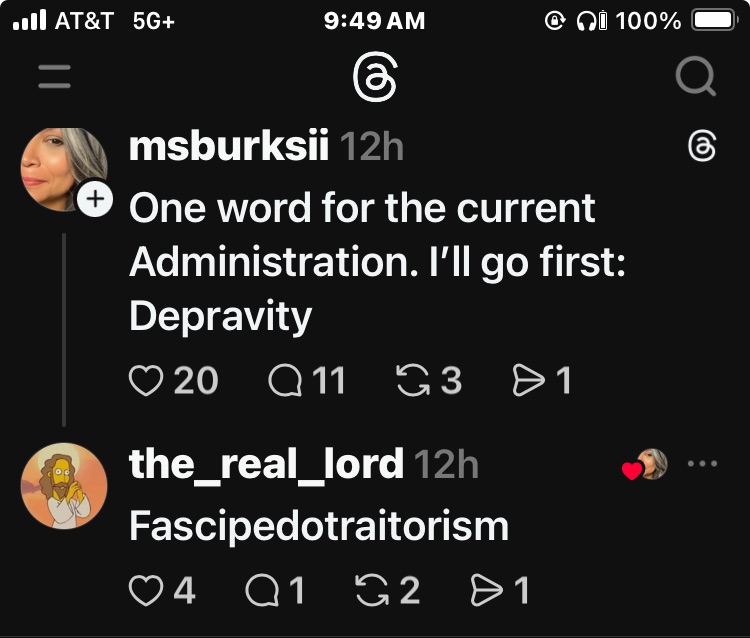Tap the Threads logo at top center
This screenshot has width=750, height=638.
coord(375,77)
